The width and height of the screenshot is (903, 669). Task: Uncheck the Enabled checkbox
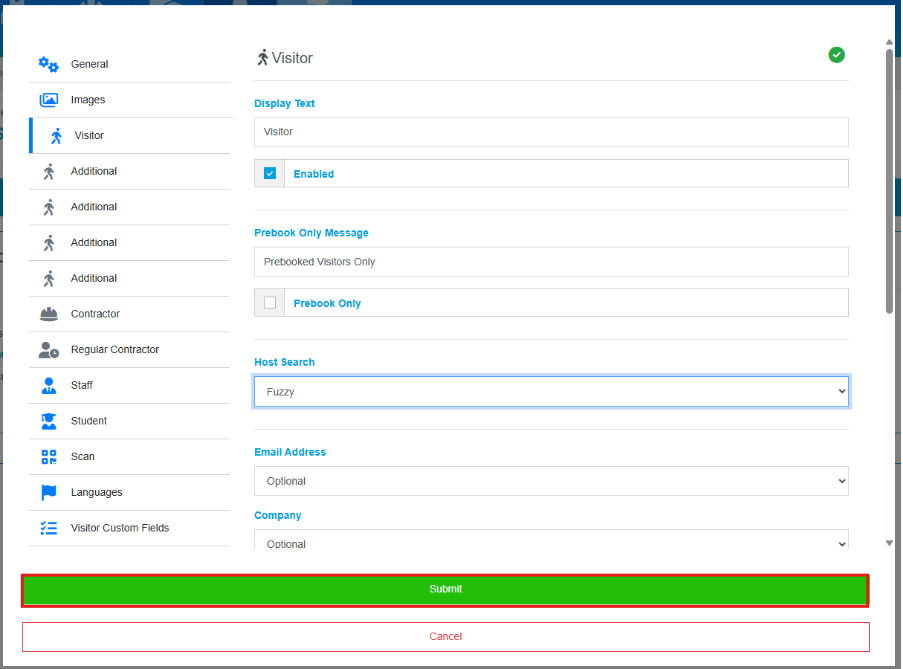pos(270,173)
